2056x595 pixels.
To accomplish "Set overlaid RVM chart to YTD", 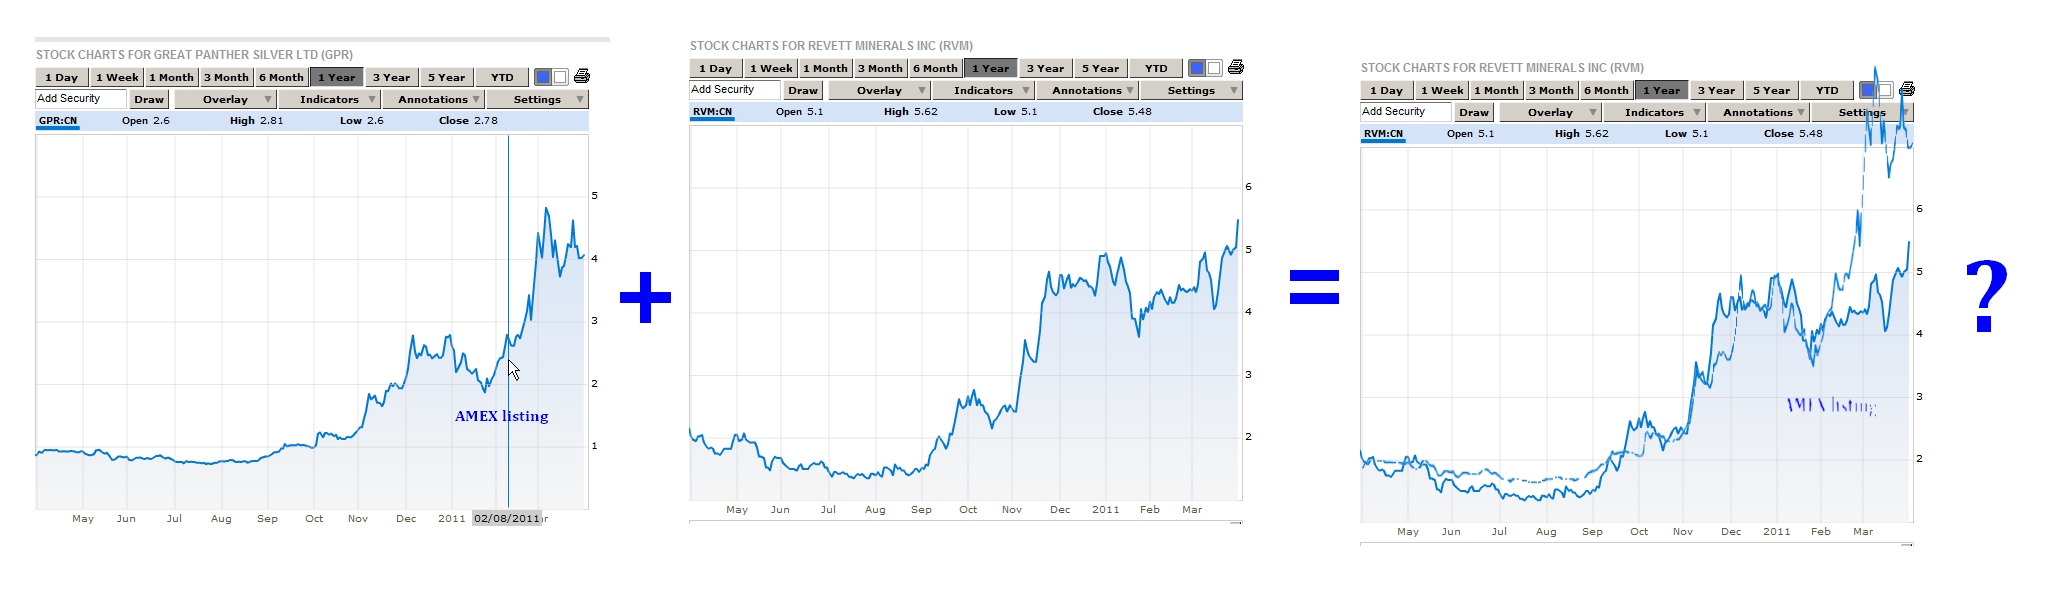I will click(1827, 90).
